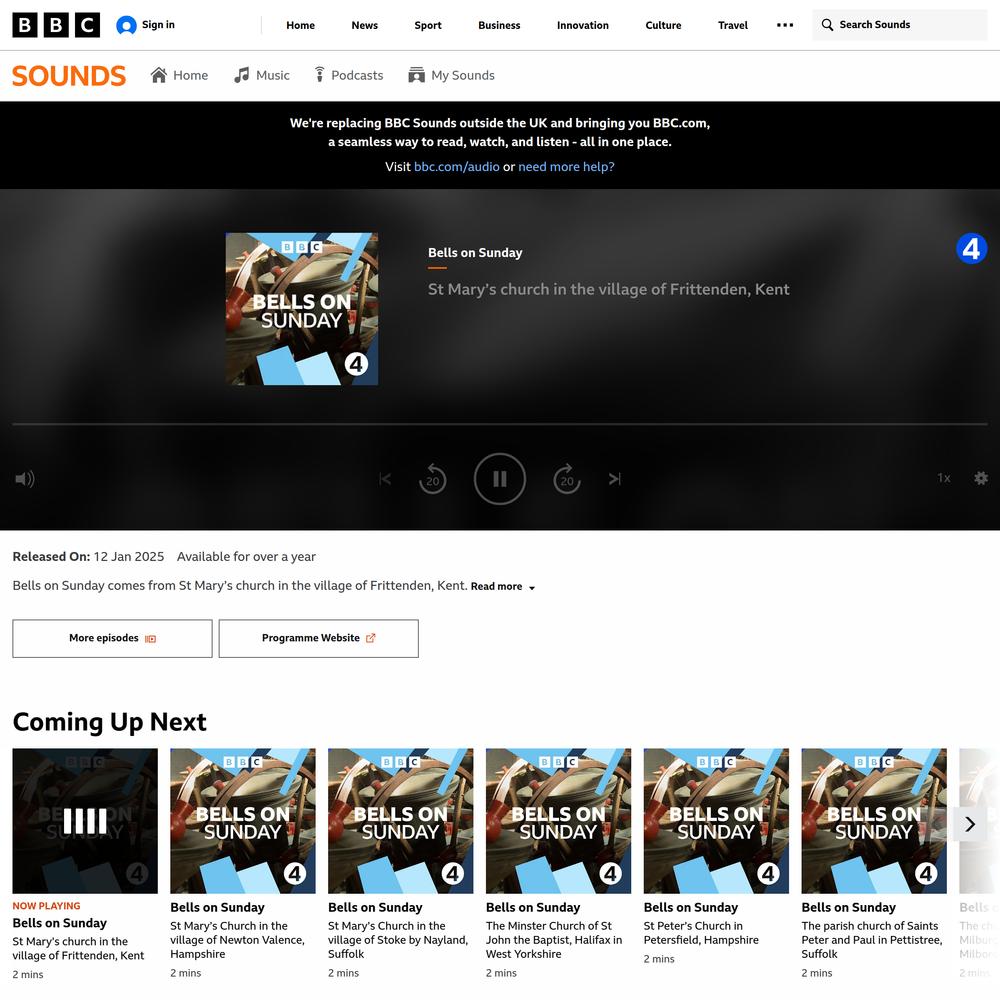This screenshot has height=1000, width=1000.
Task: Click the Radio 4 station badge
Action: (x=971, y=249)
